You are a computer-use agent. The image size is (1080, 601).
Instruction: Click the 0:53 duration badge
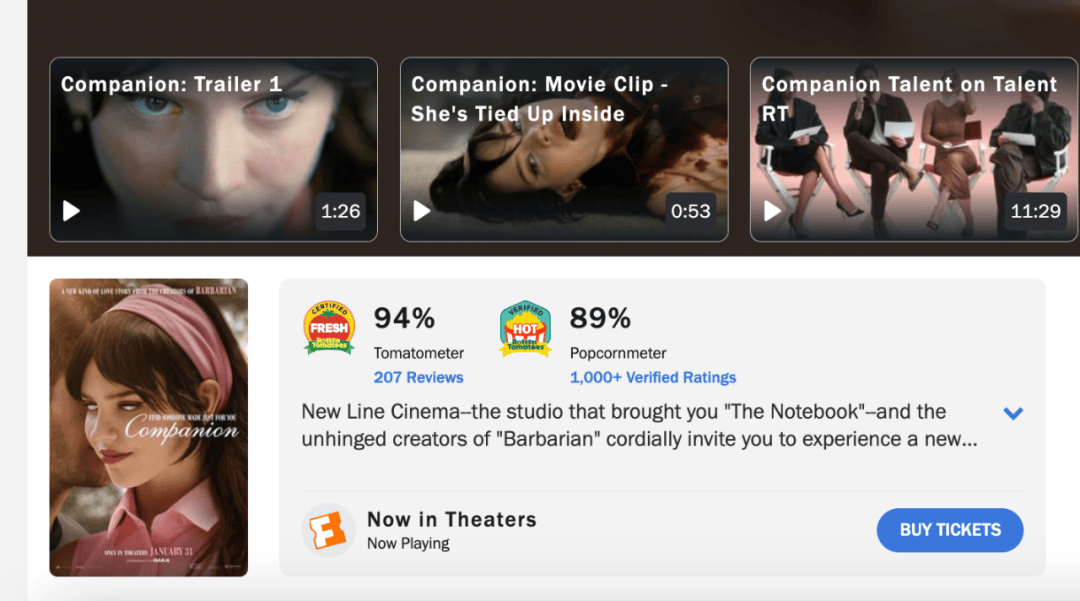(x=690, y=211)
